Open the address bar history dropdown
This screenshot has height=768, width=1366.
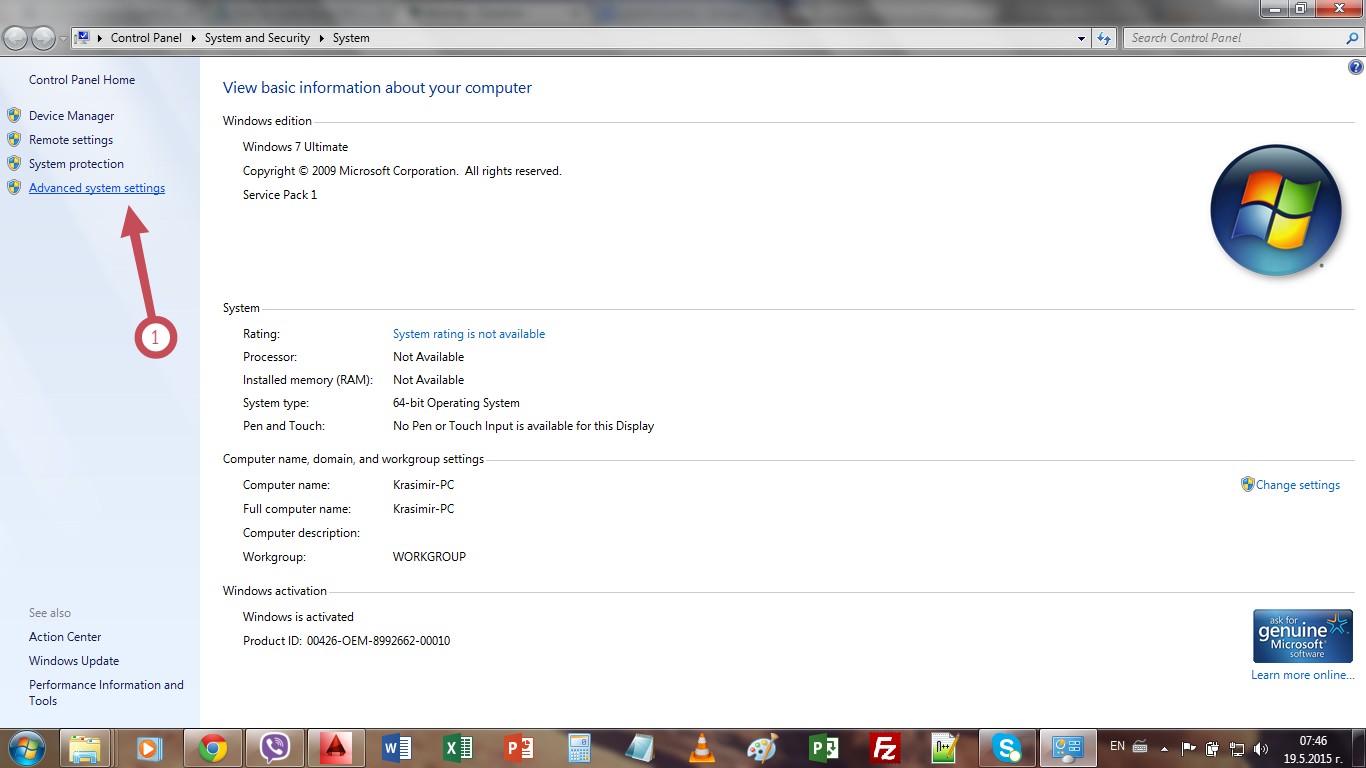(x=1081, y=38)
